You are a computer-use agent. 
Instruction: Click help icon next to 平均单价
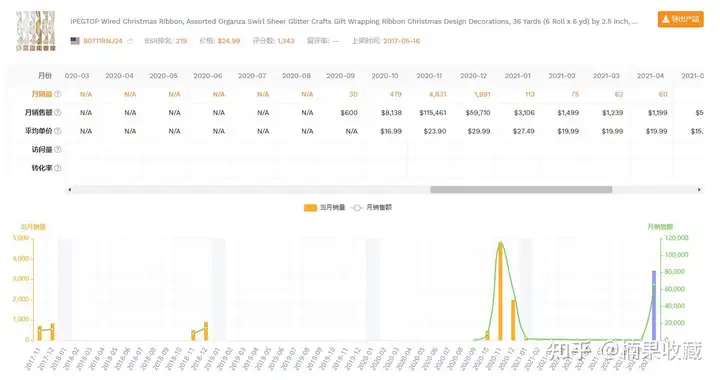[57, 131]
